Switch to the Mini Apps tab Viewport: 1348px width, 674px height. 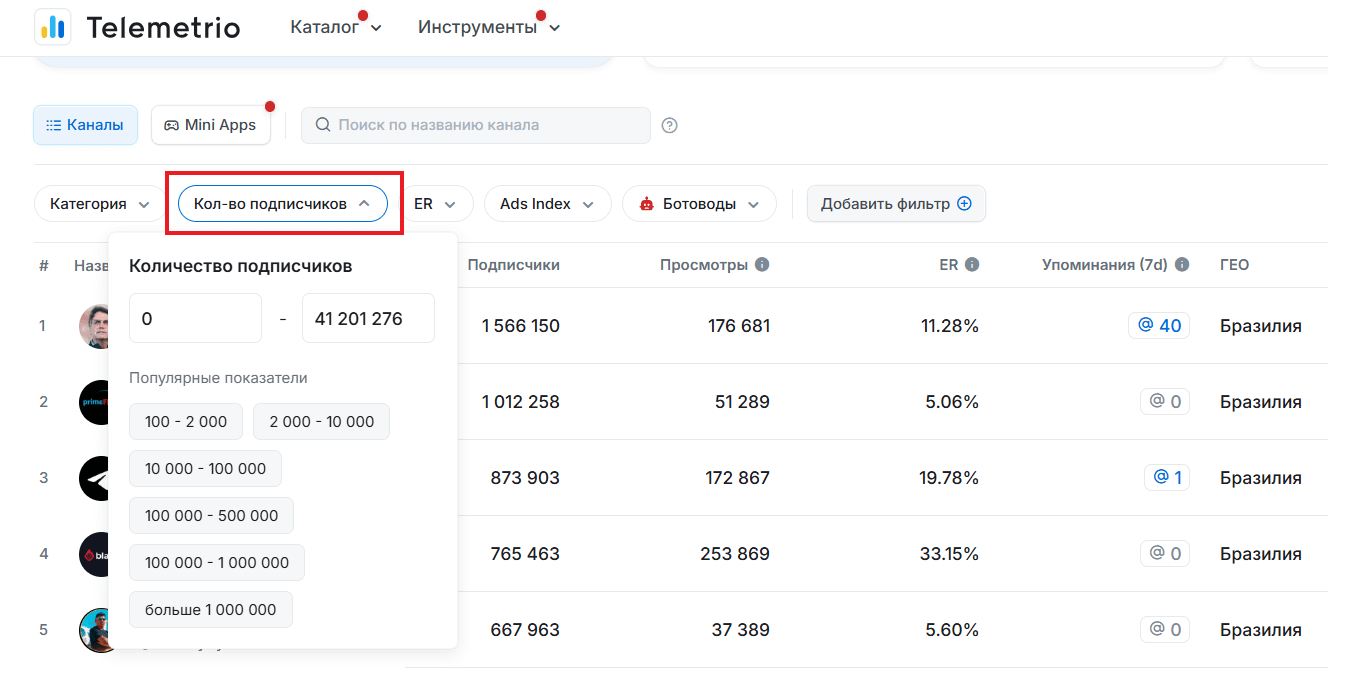pyautogui.click(x=210, y=126)
